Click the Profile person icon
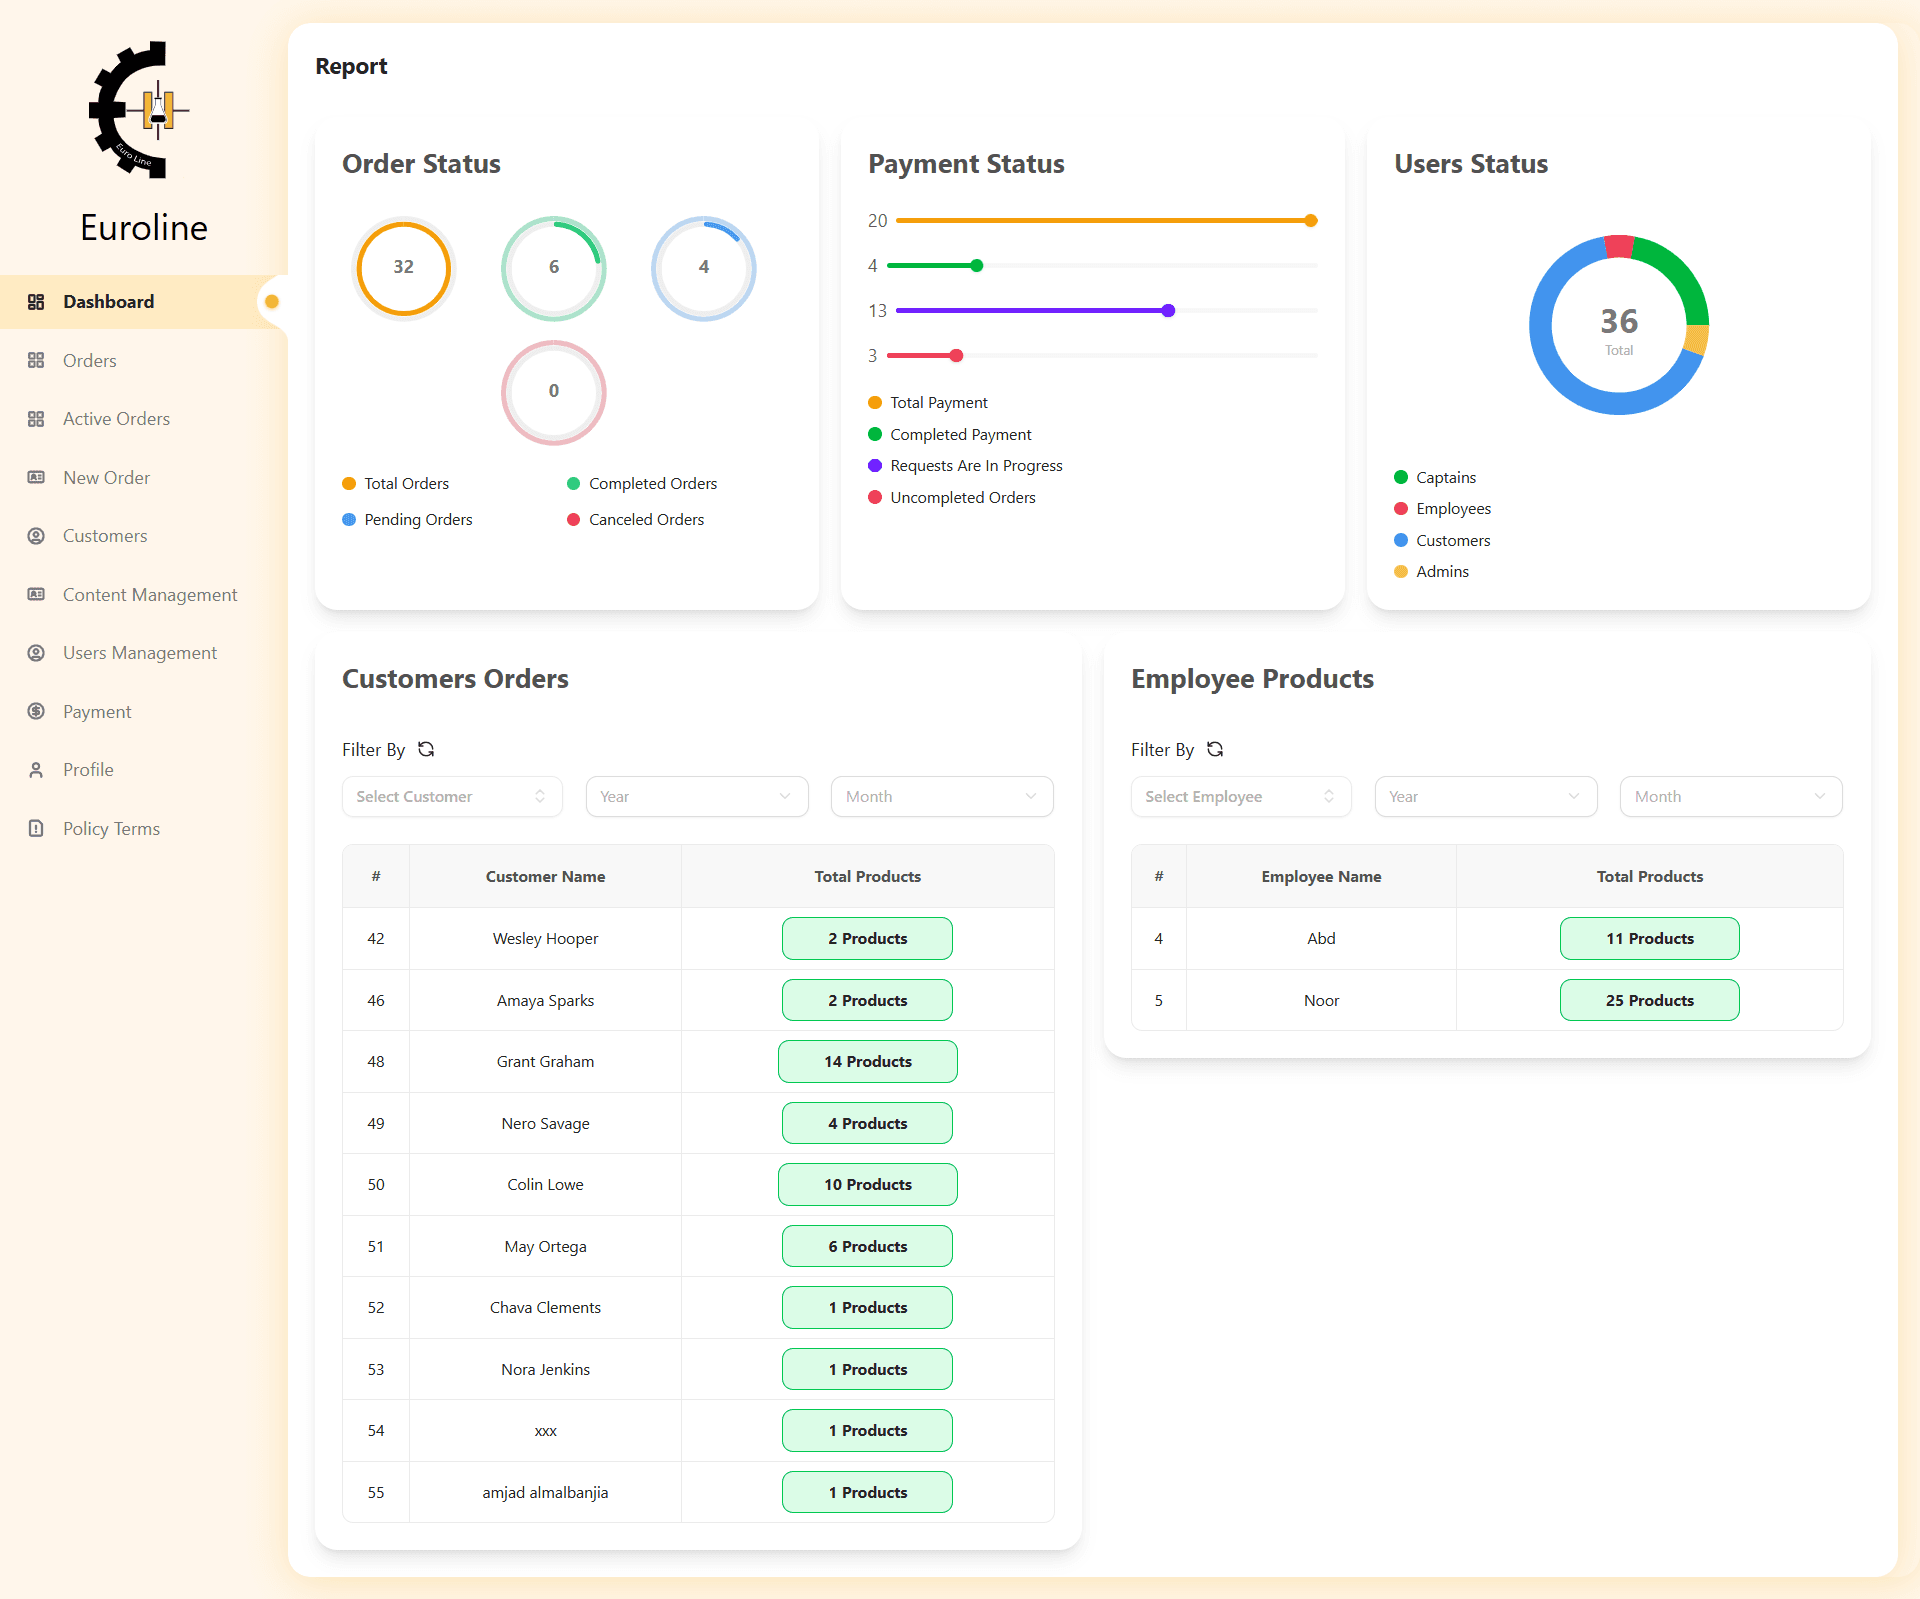This screenshot has height=1599, width=1920. click(x=36, y=770)
